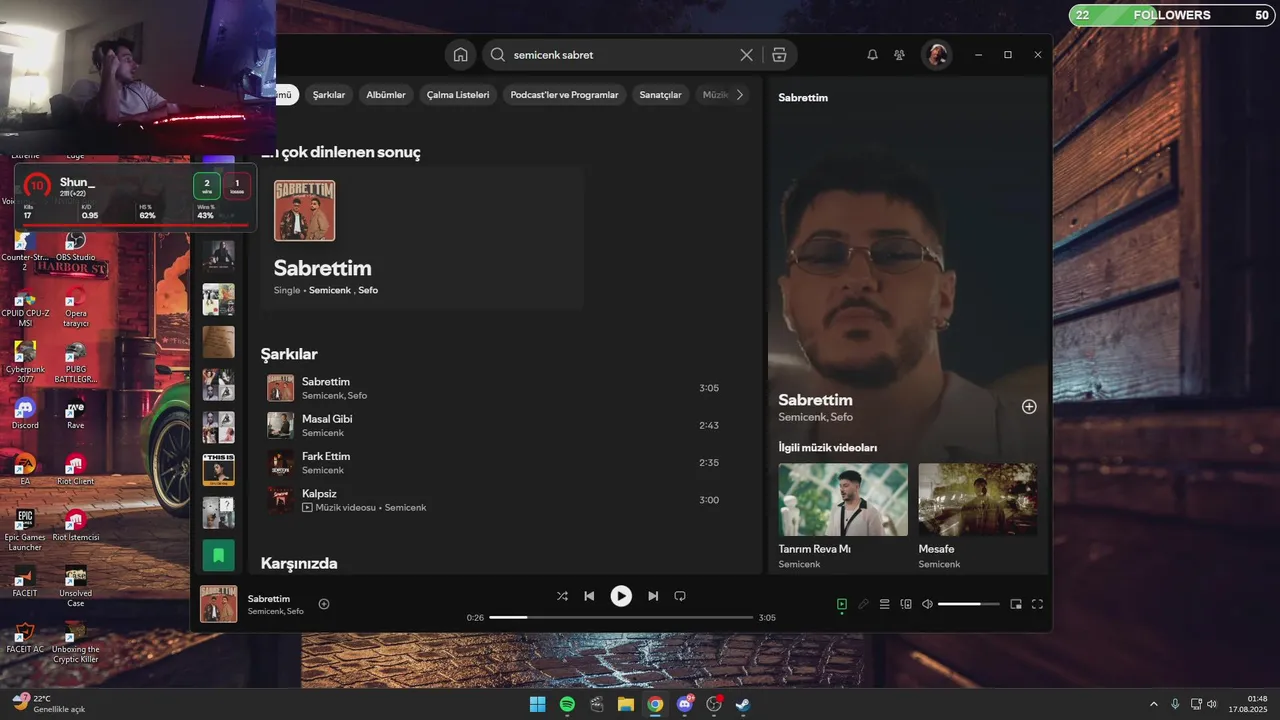The width and height of the screenshot is (1280, 720).
Task: Add the playing song via the plus icon in the player bar
Action: pyautogui.click(x=324, y=604)
